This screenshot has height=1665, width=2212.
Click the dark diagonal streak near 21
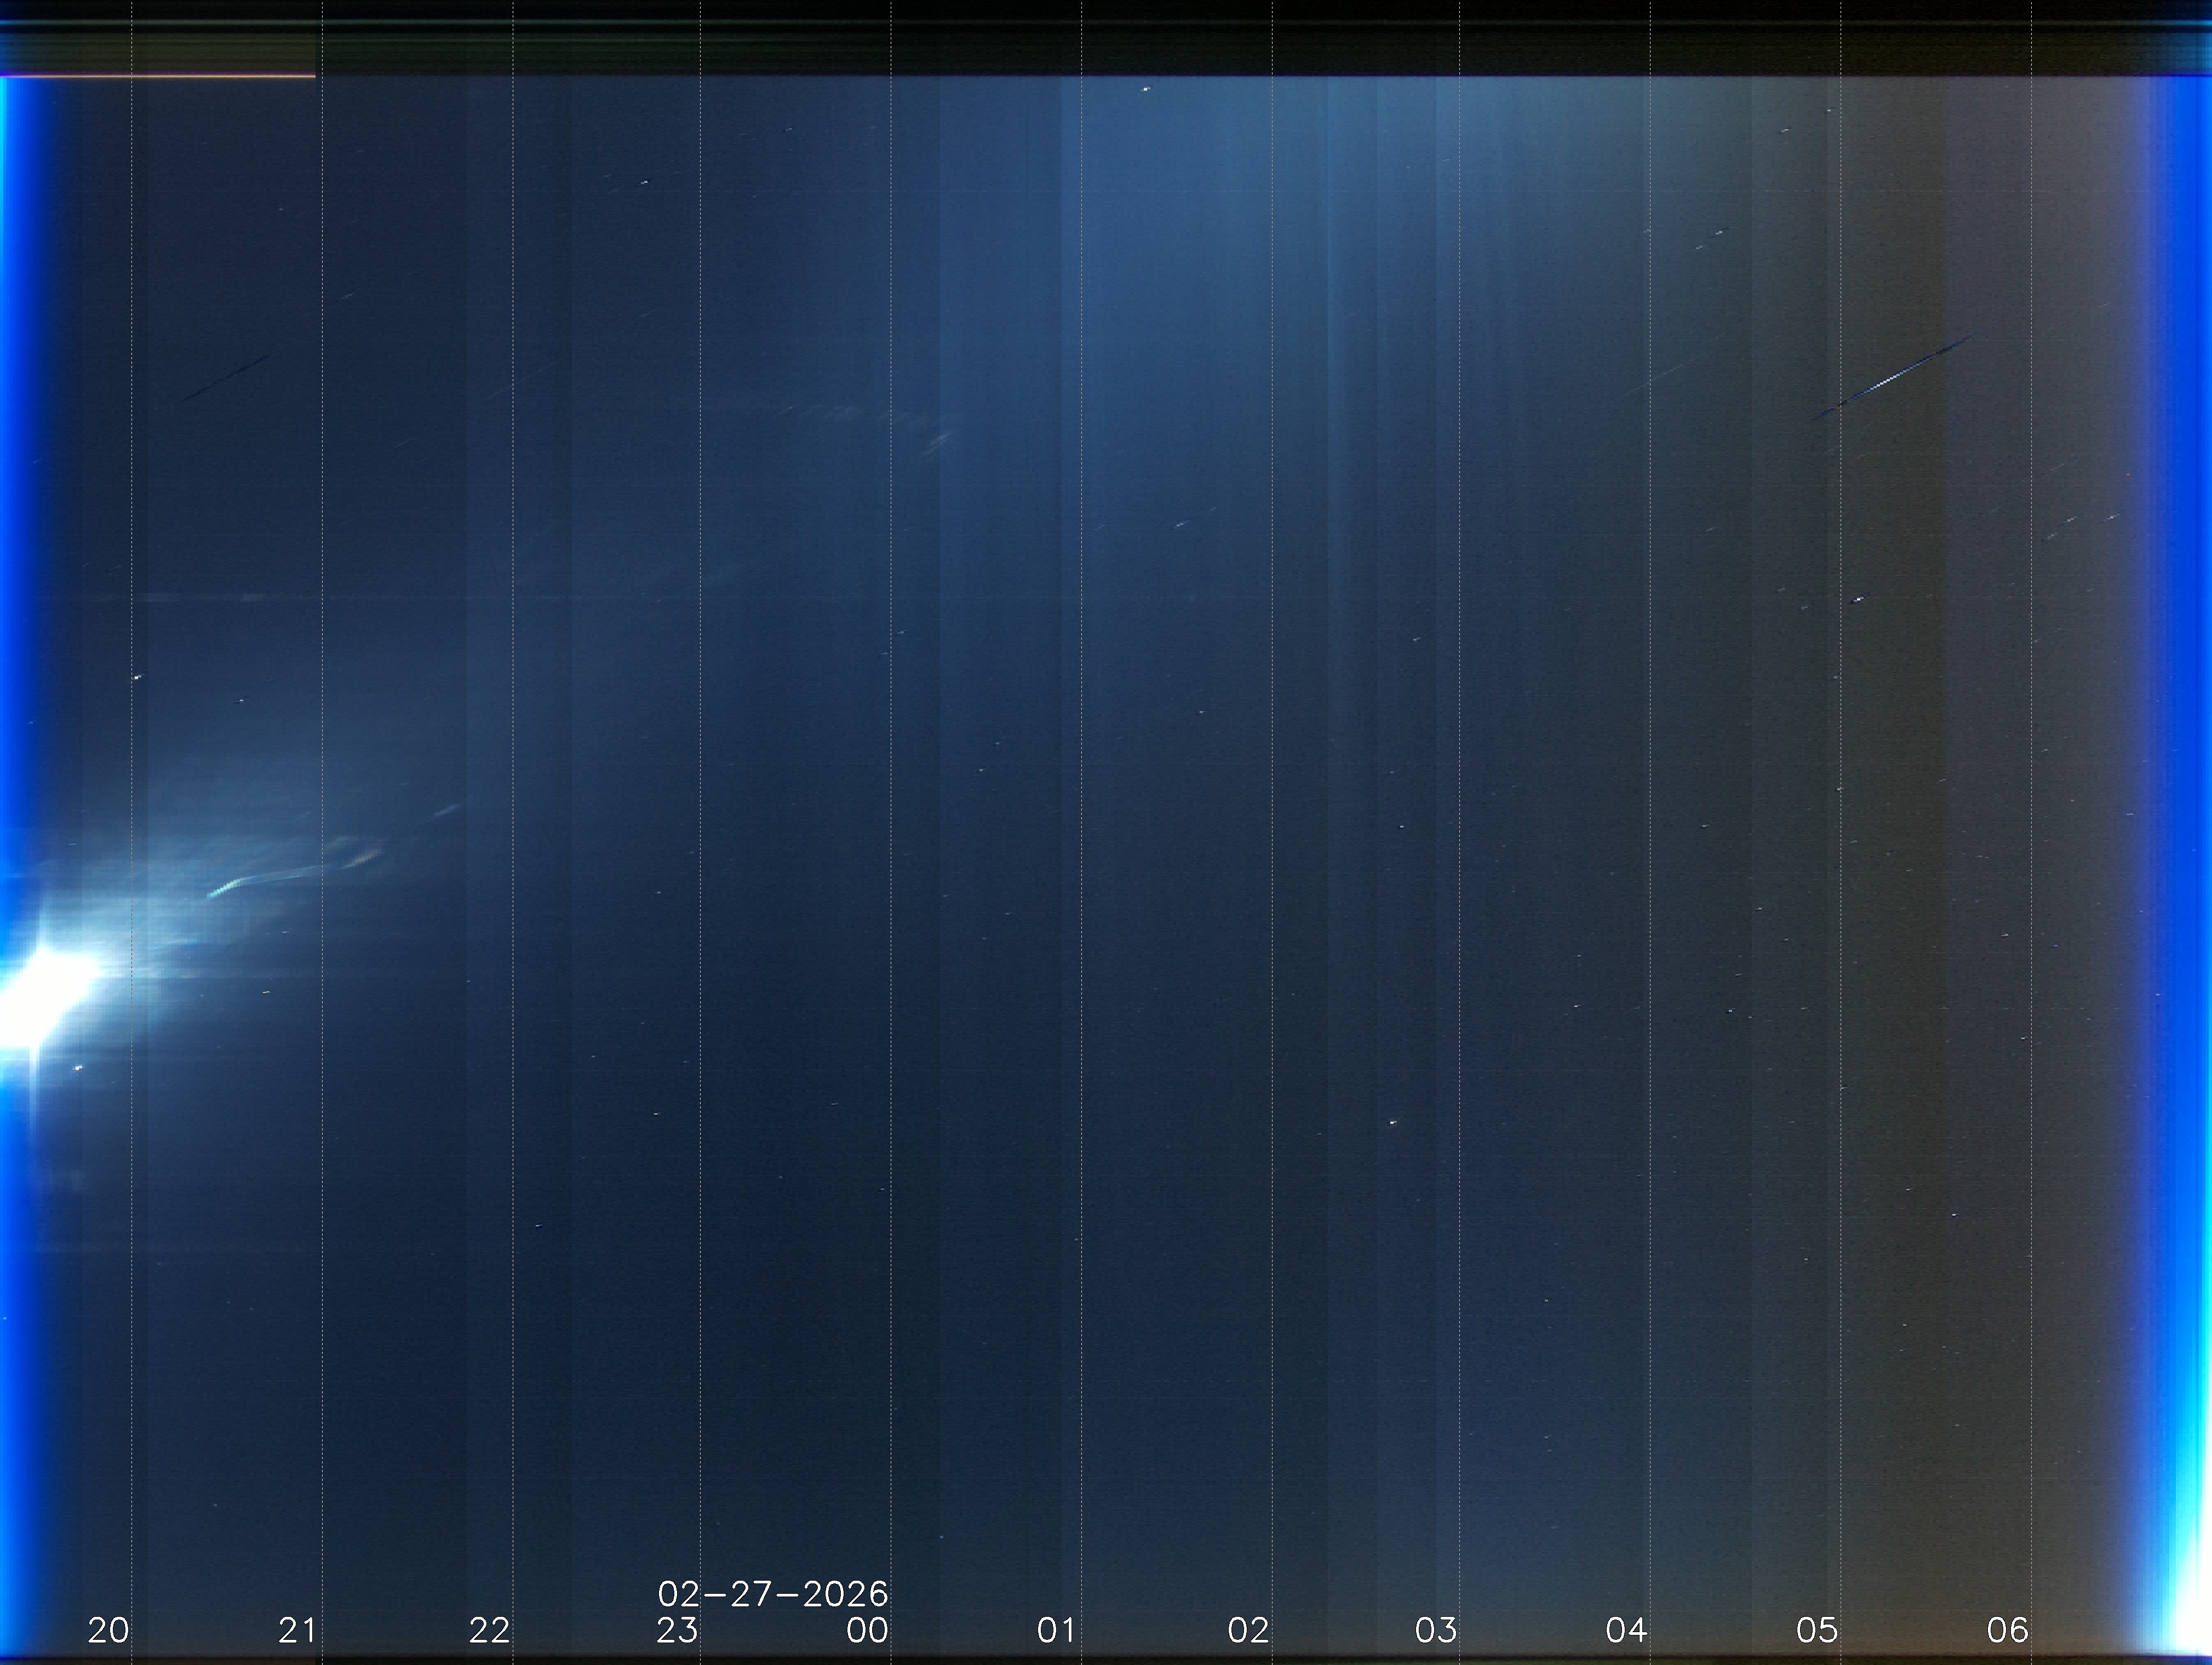[226, 378]
